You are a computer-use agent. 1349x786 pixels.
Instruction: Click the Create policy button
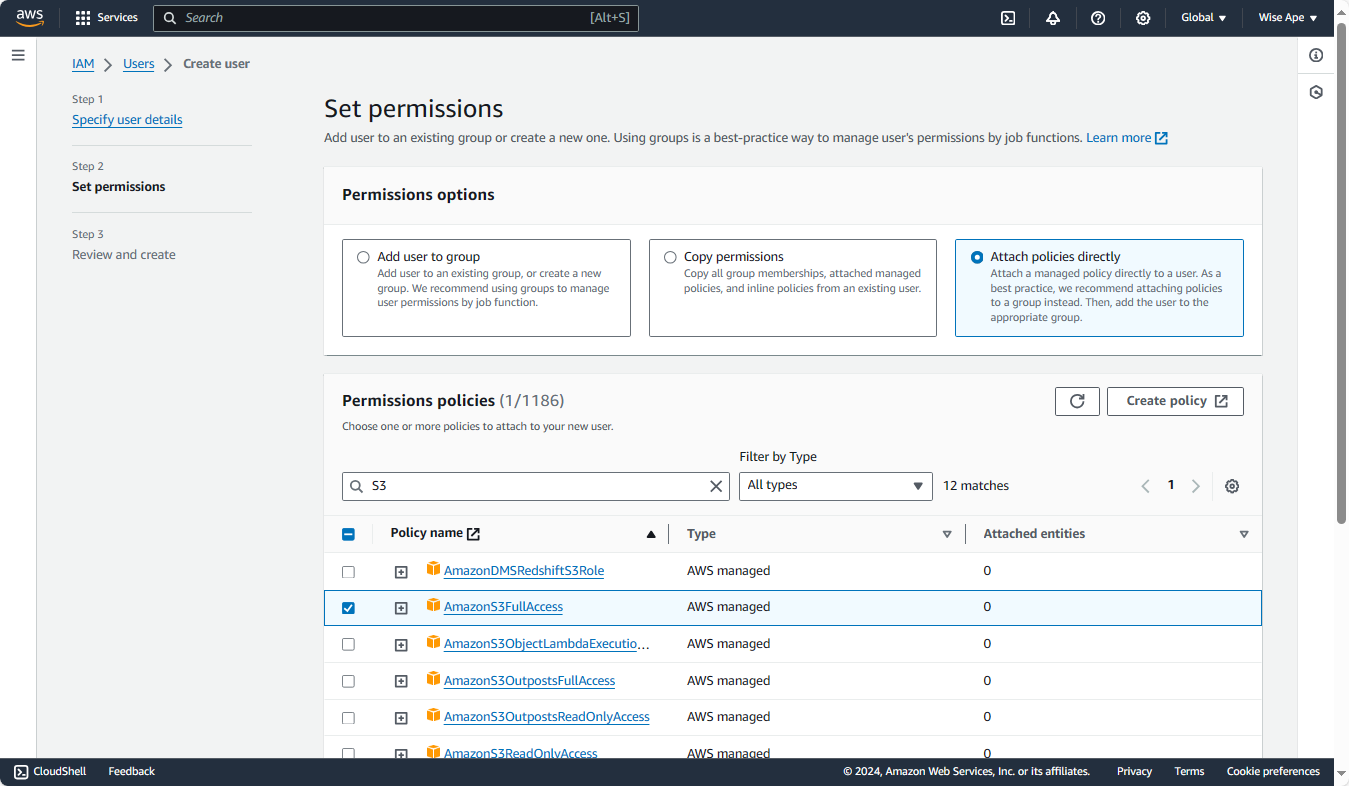pyautogui.click(x=1175, y=401)
